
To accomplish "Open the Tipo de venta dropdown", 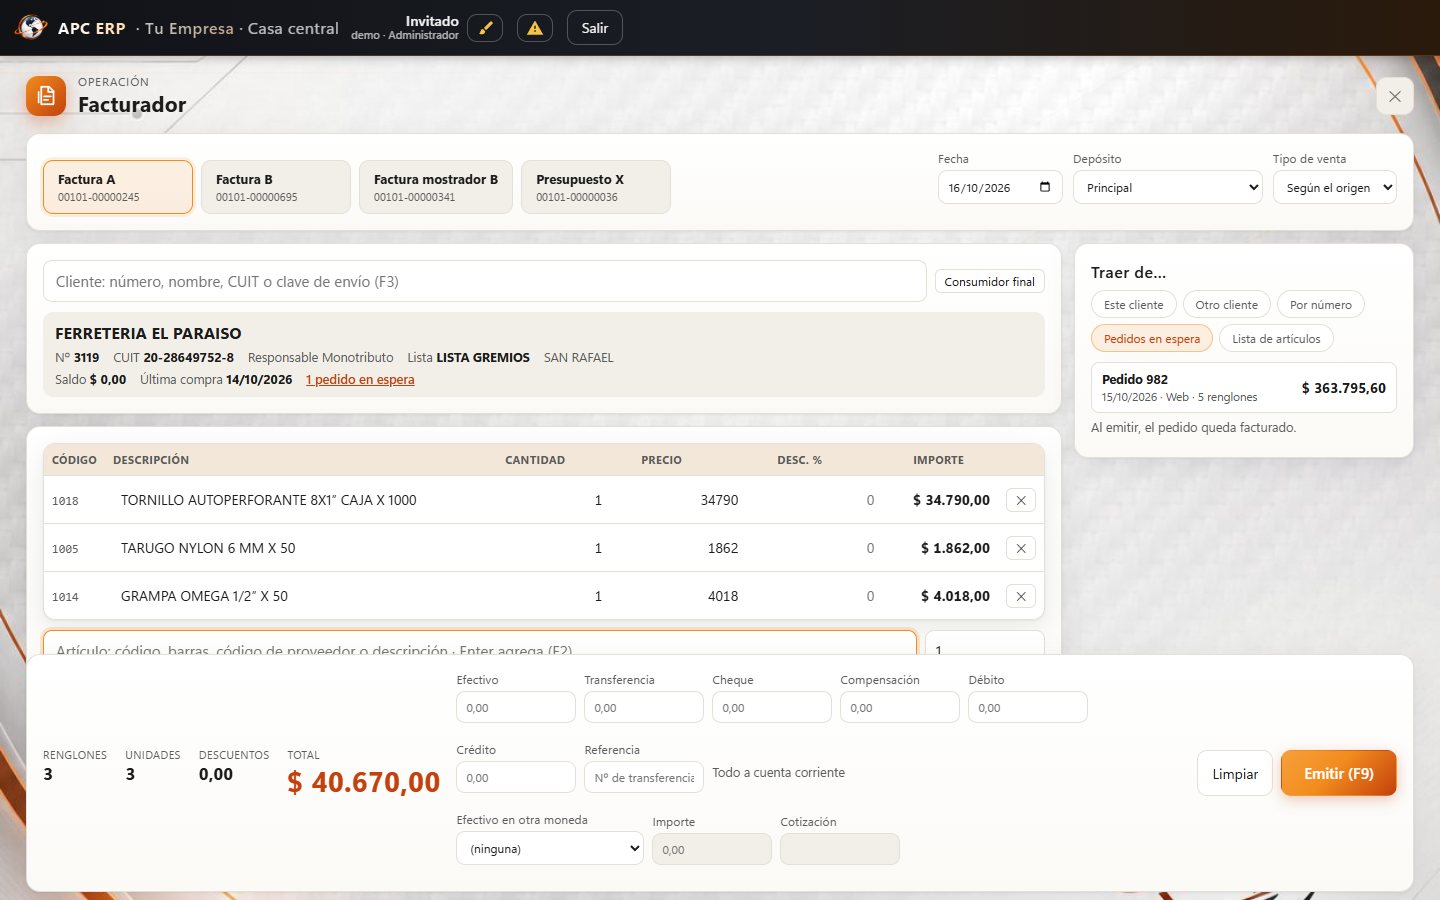I will click(x=1334, y=187).
